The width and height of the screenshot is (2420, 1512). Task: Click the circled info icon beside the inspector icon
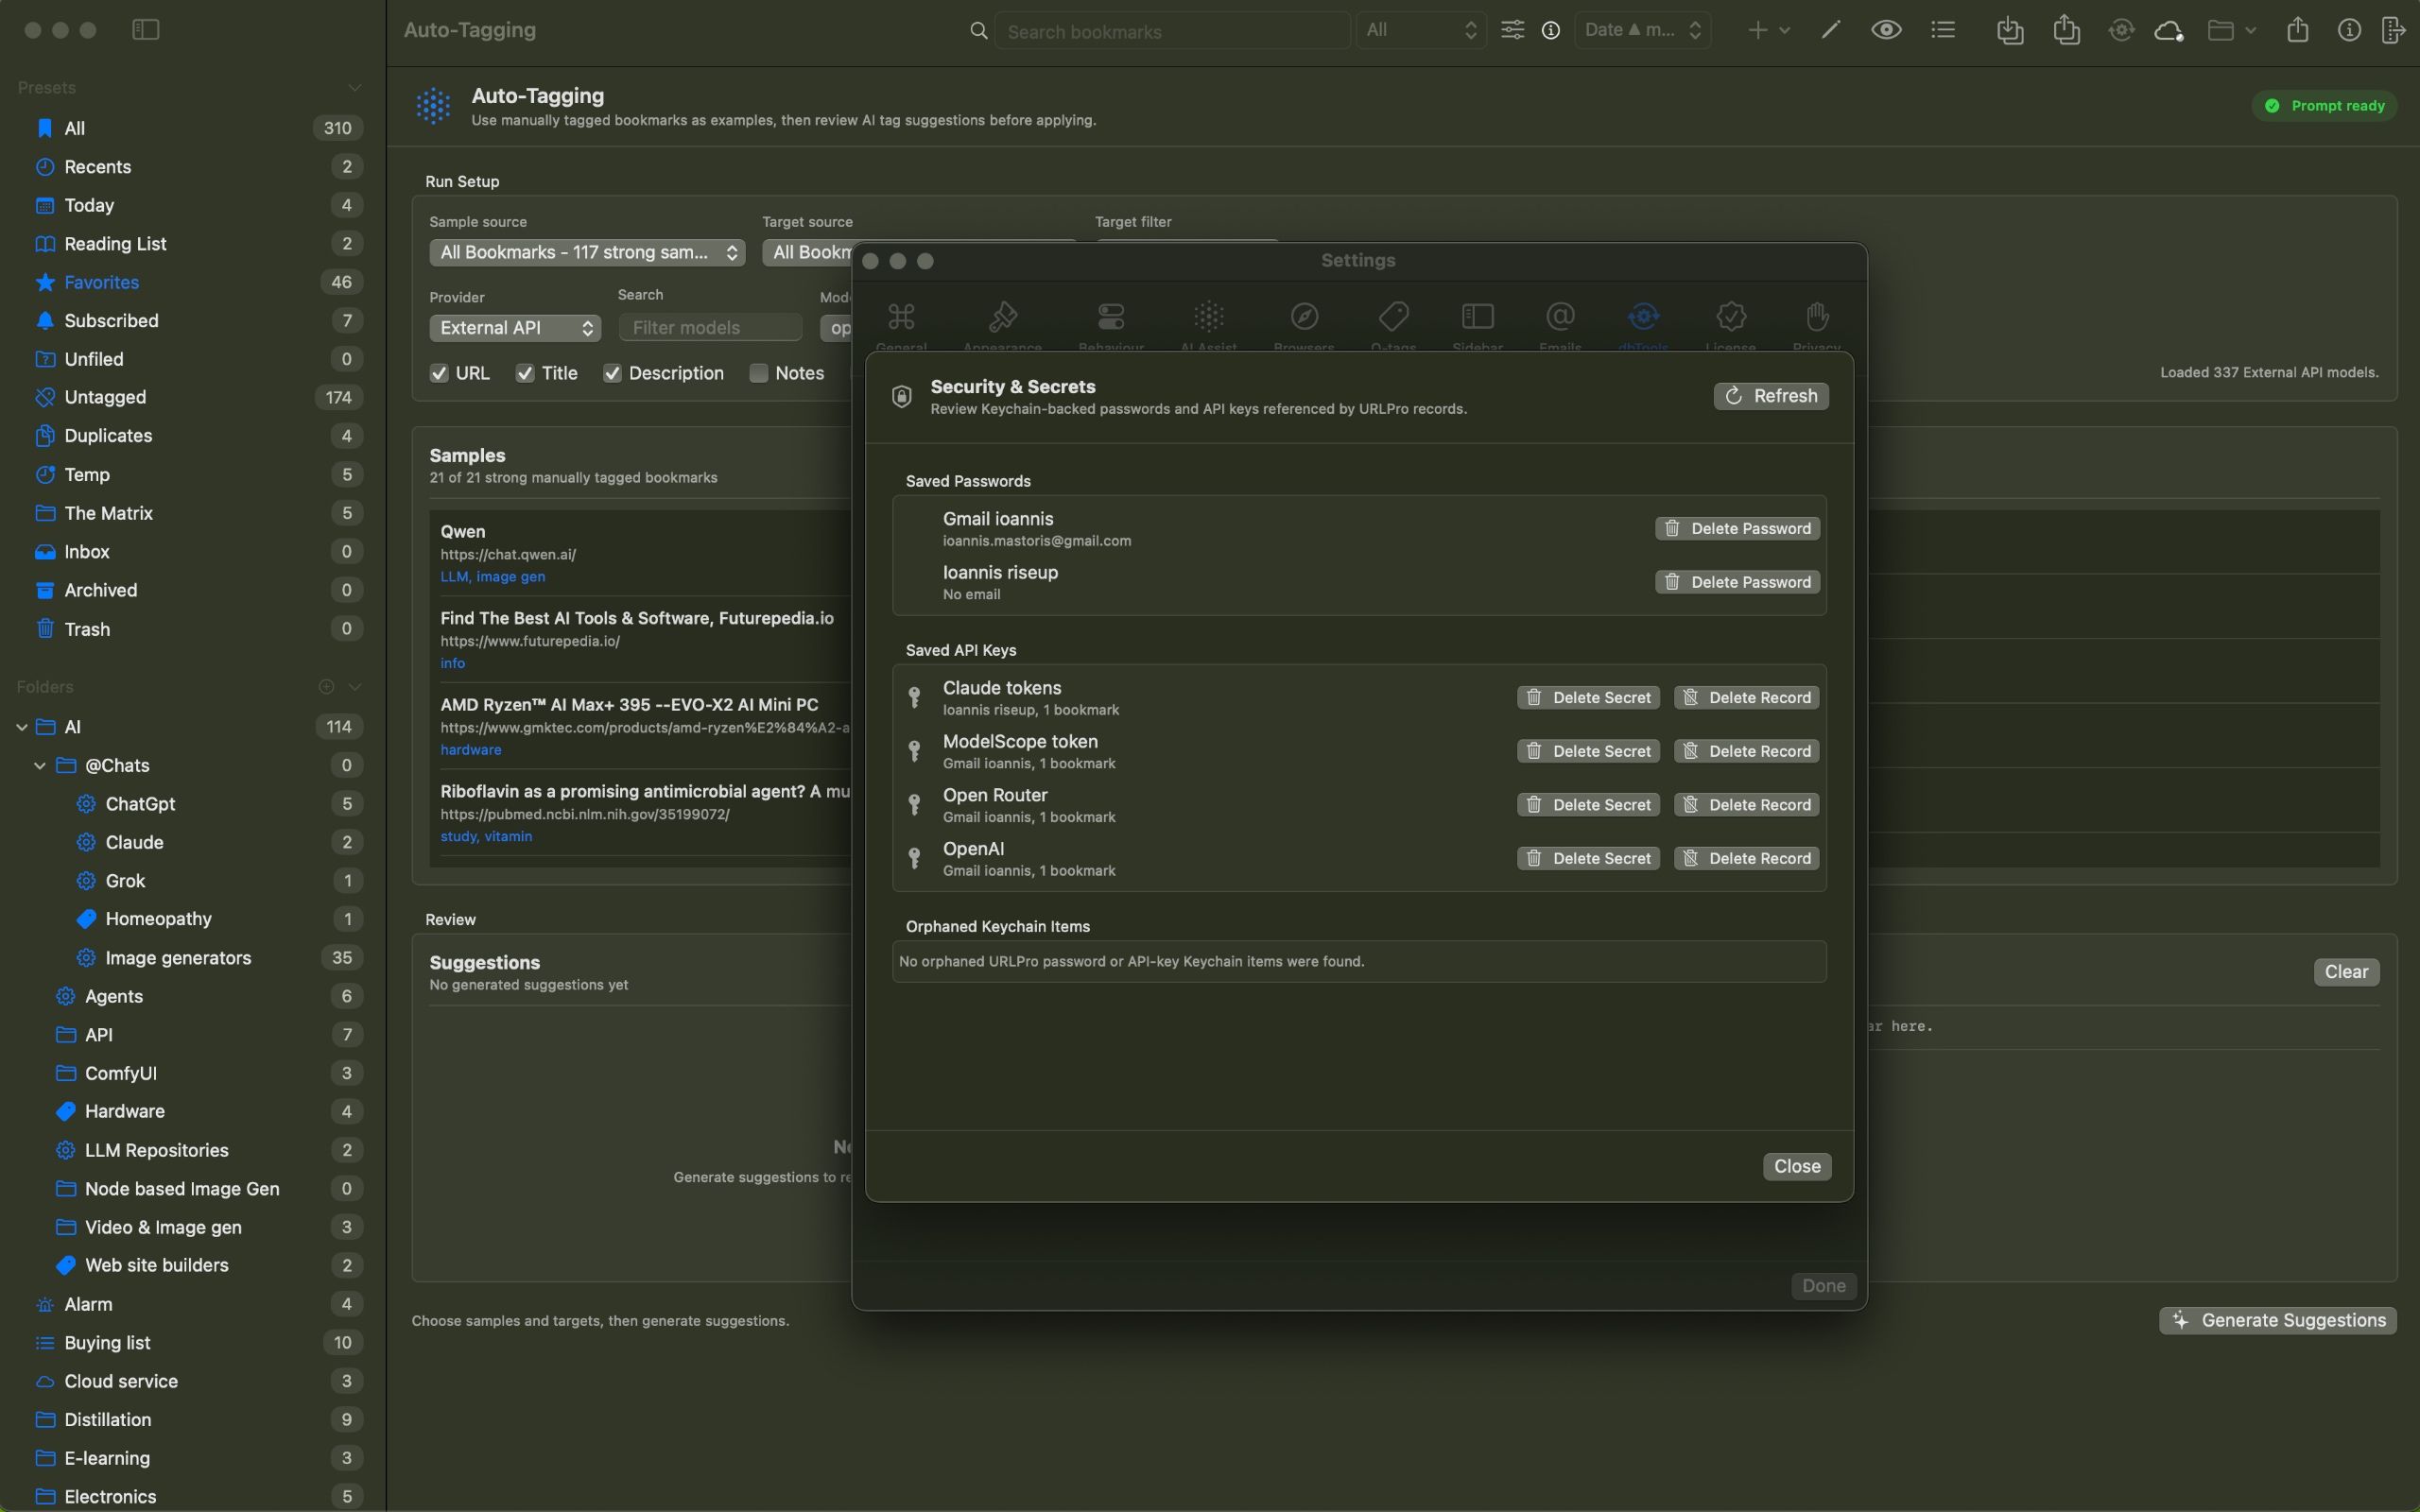(2349, 30)
